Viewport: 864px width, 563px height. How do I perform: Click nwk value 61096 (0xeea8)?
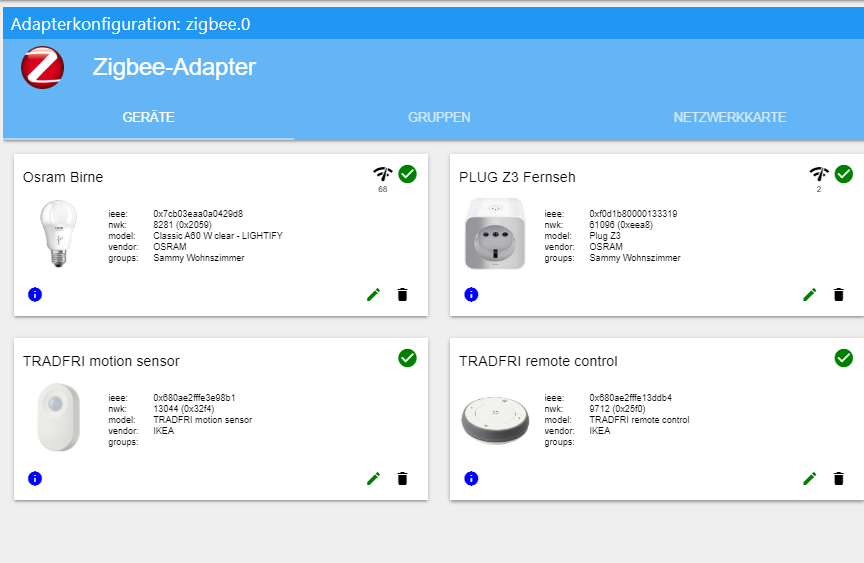pyautogui.click(x=621, y=225)
